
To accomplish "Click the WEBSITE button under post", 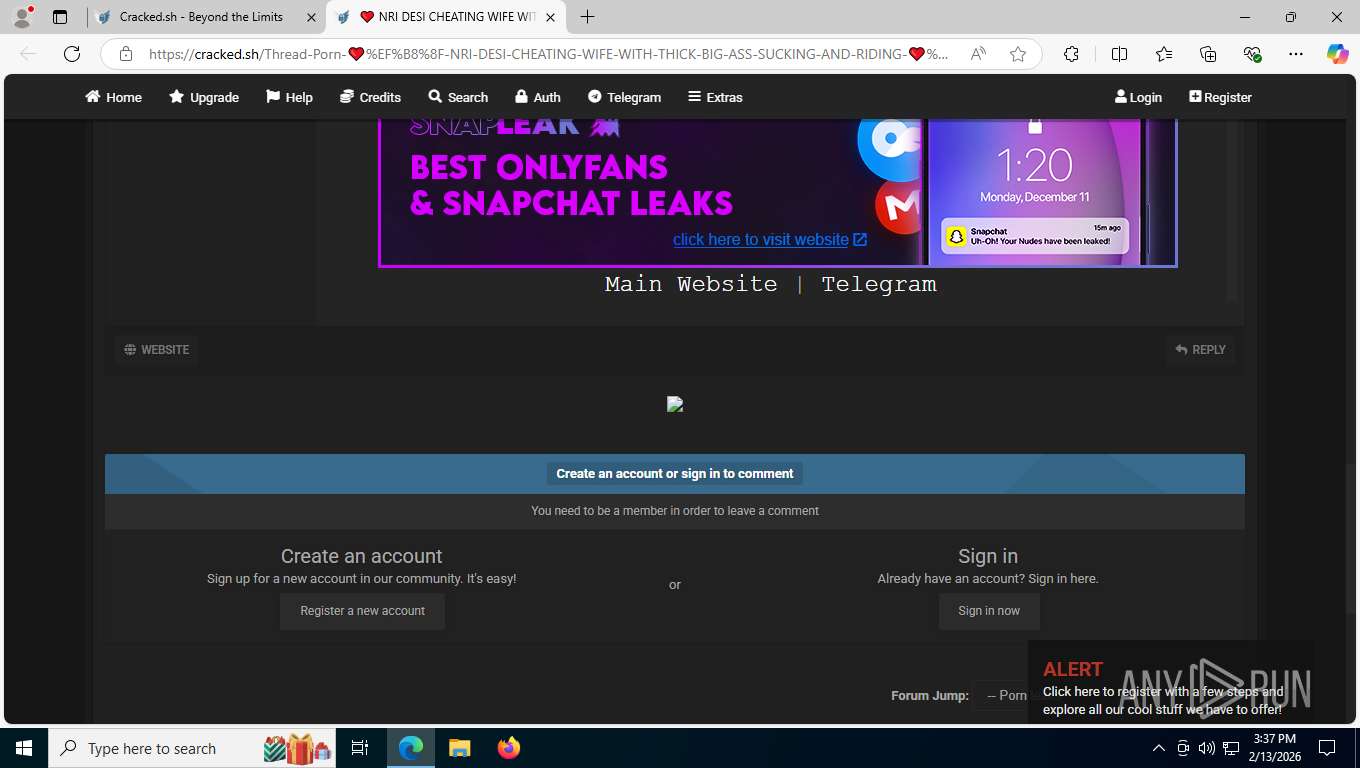I will [156, 350].
